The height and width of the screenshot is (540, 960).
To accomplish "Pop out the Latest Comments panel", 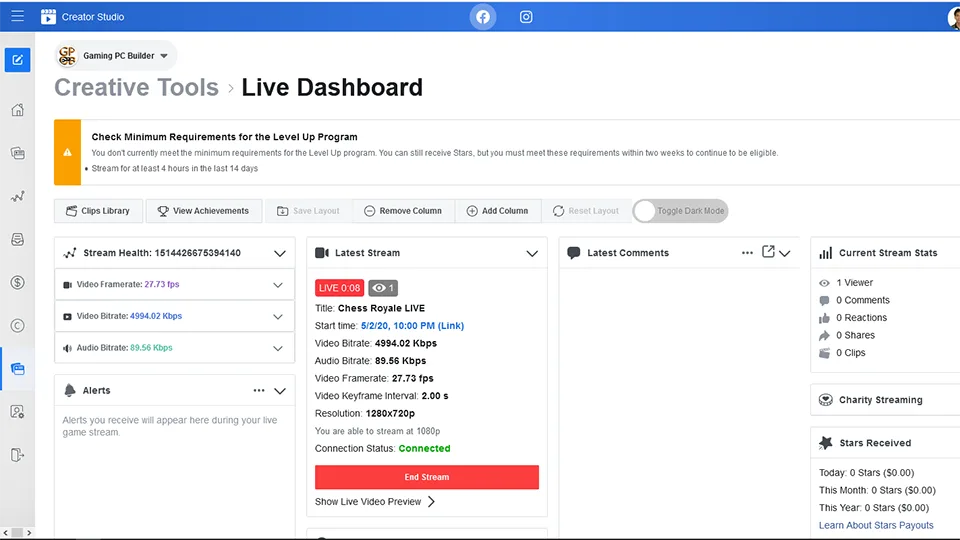I will pyautogui.click(x=768, y=252).
